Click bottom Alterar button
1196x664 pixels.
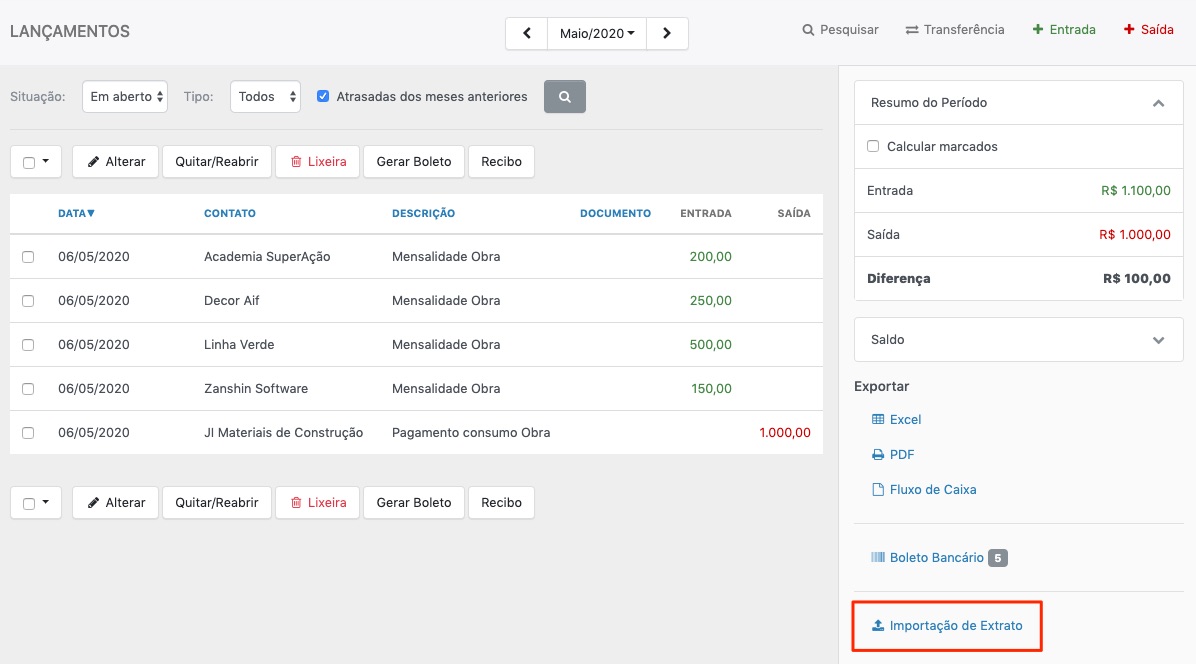[115, 502]
